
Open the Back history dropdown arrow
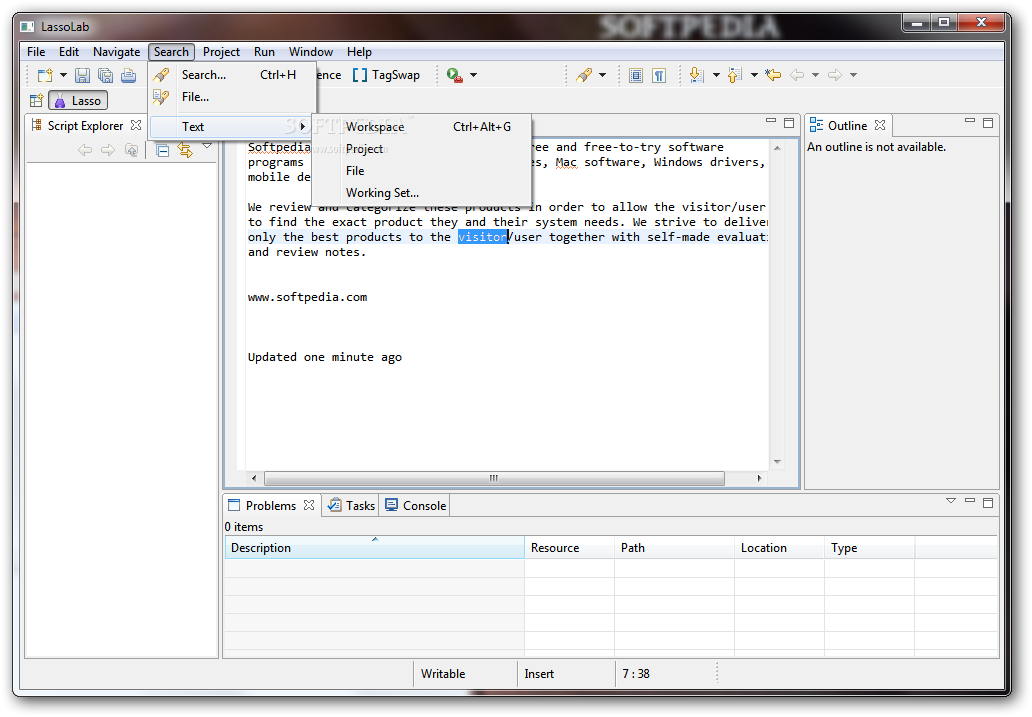coord(815,75)
